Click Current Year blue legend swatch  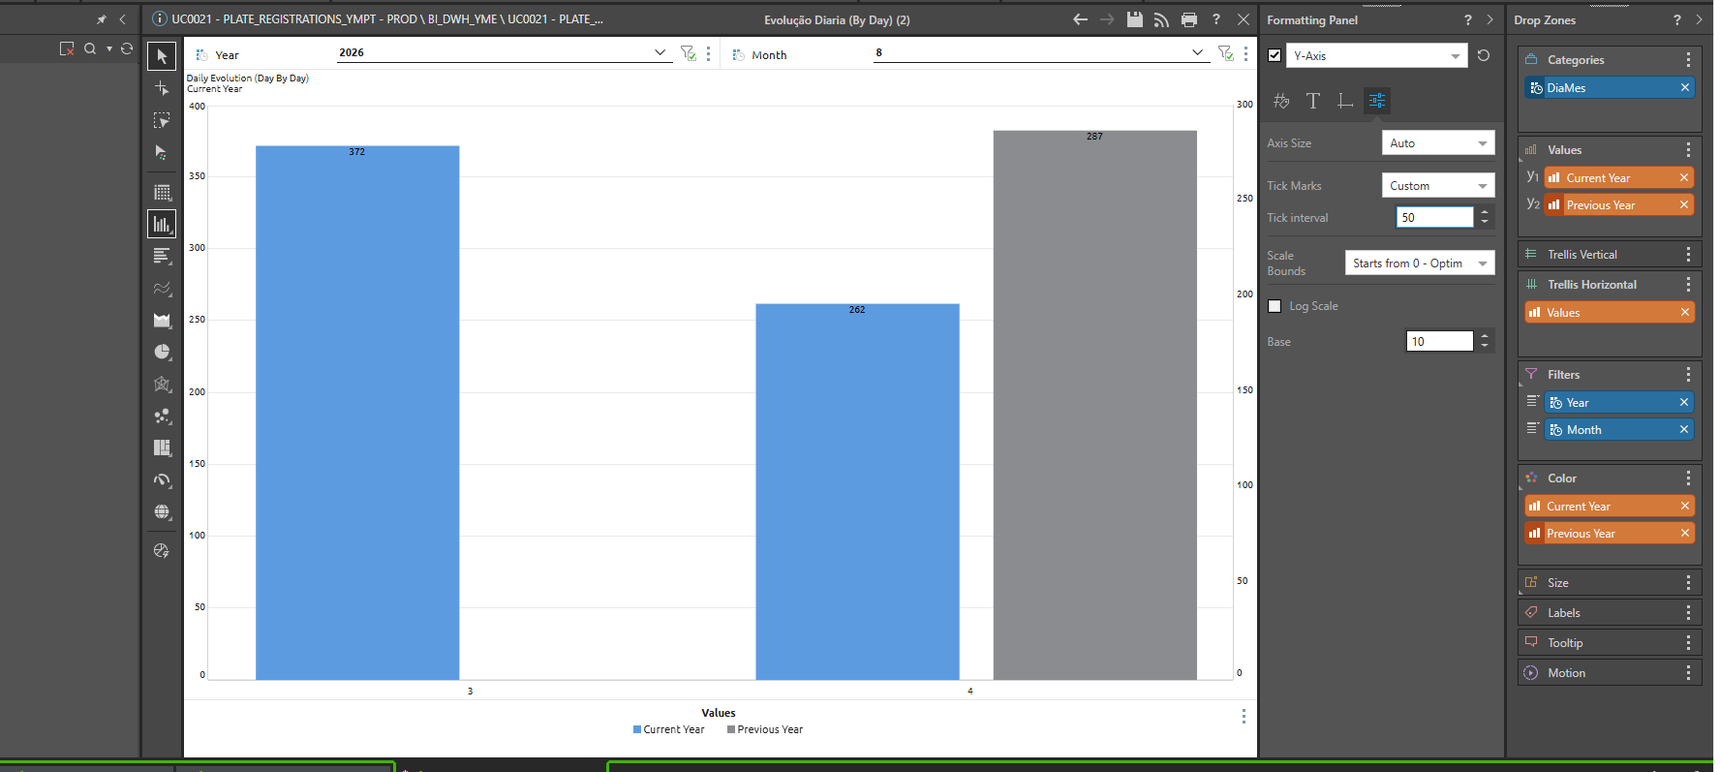[637, 730]
